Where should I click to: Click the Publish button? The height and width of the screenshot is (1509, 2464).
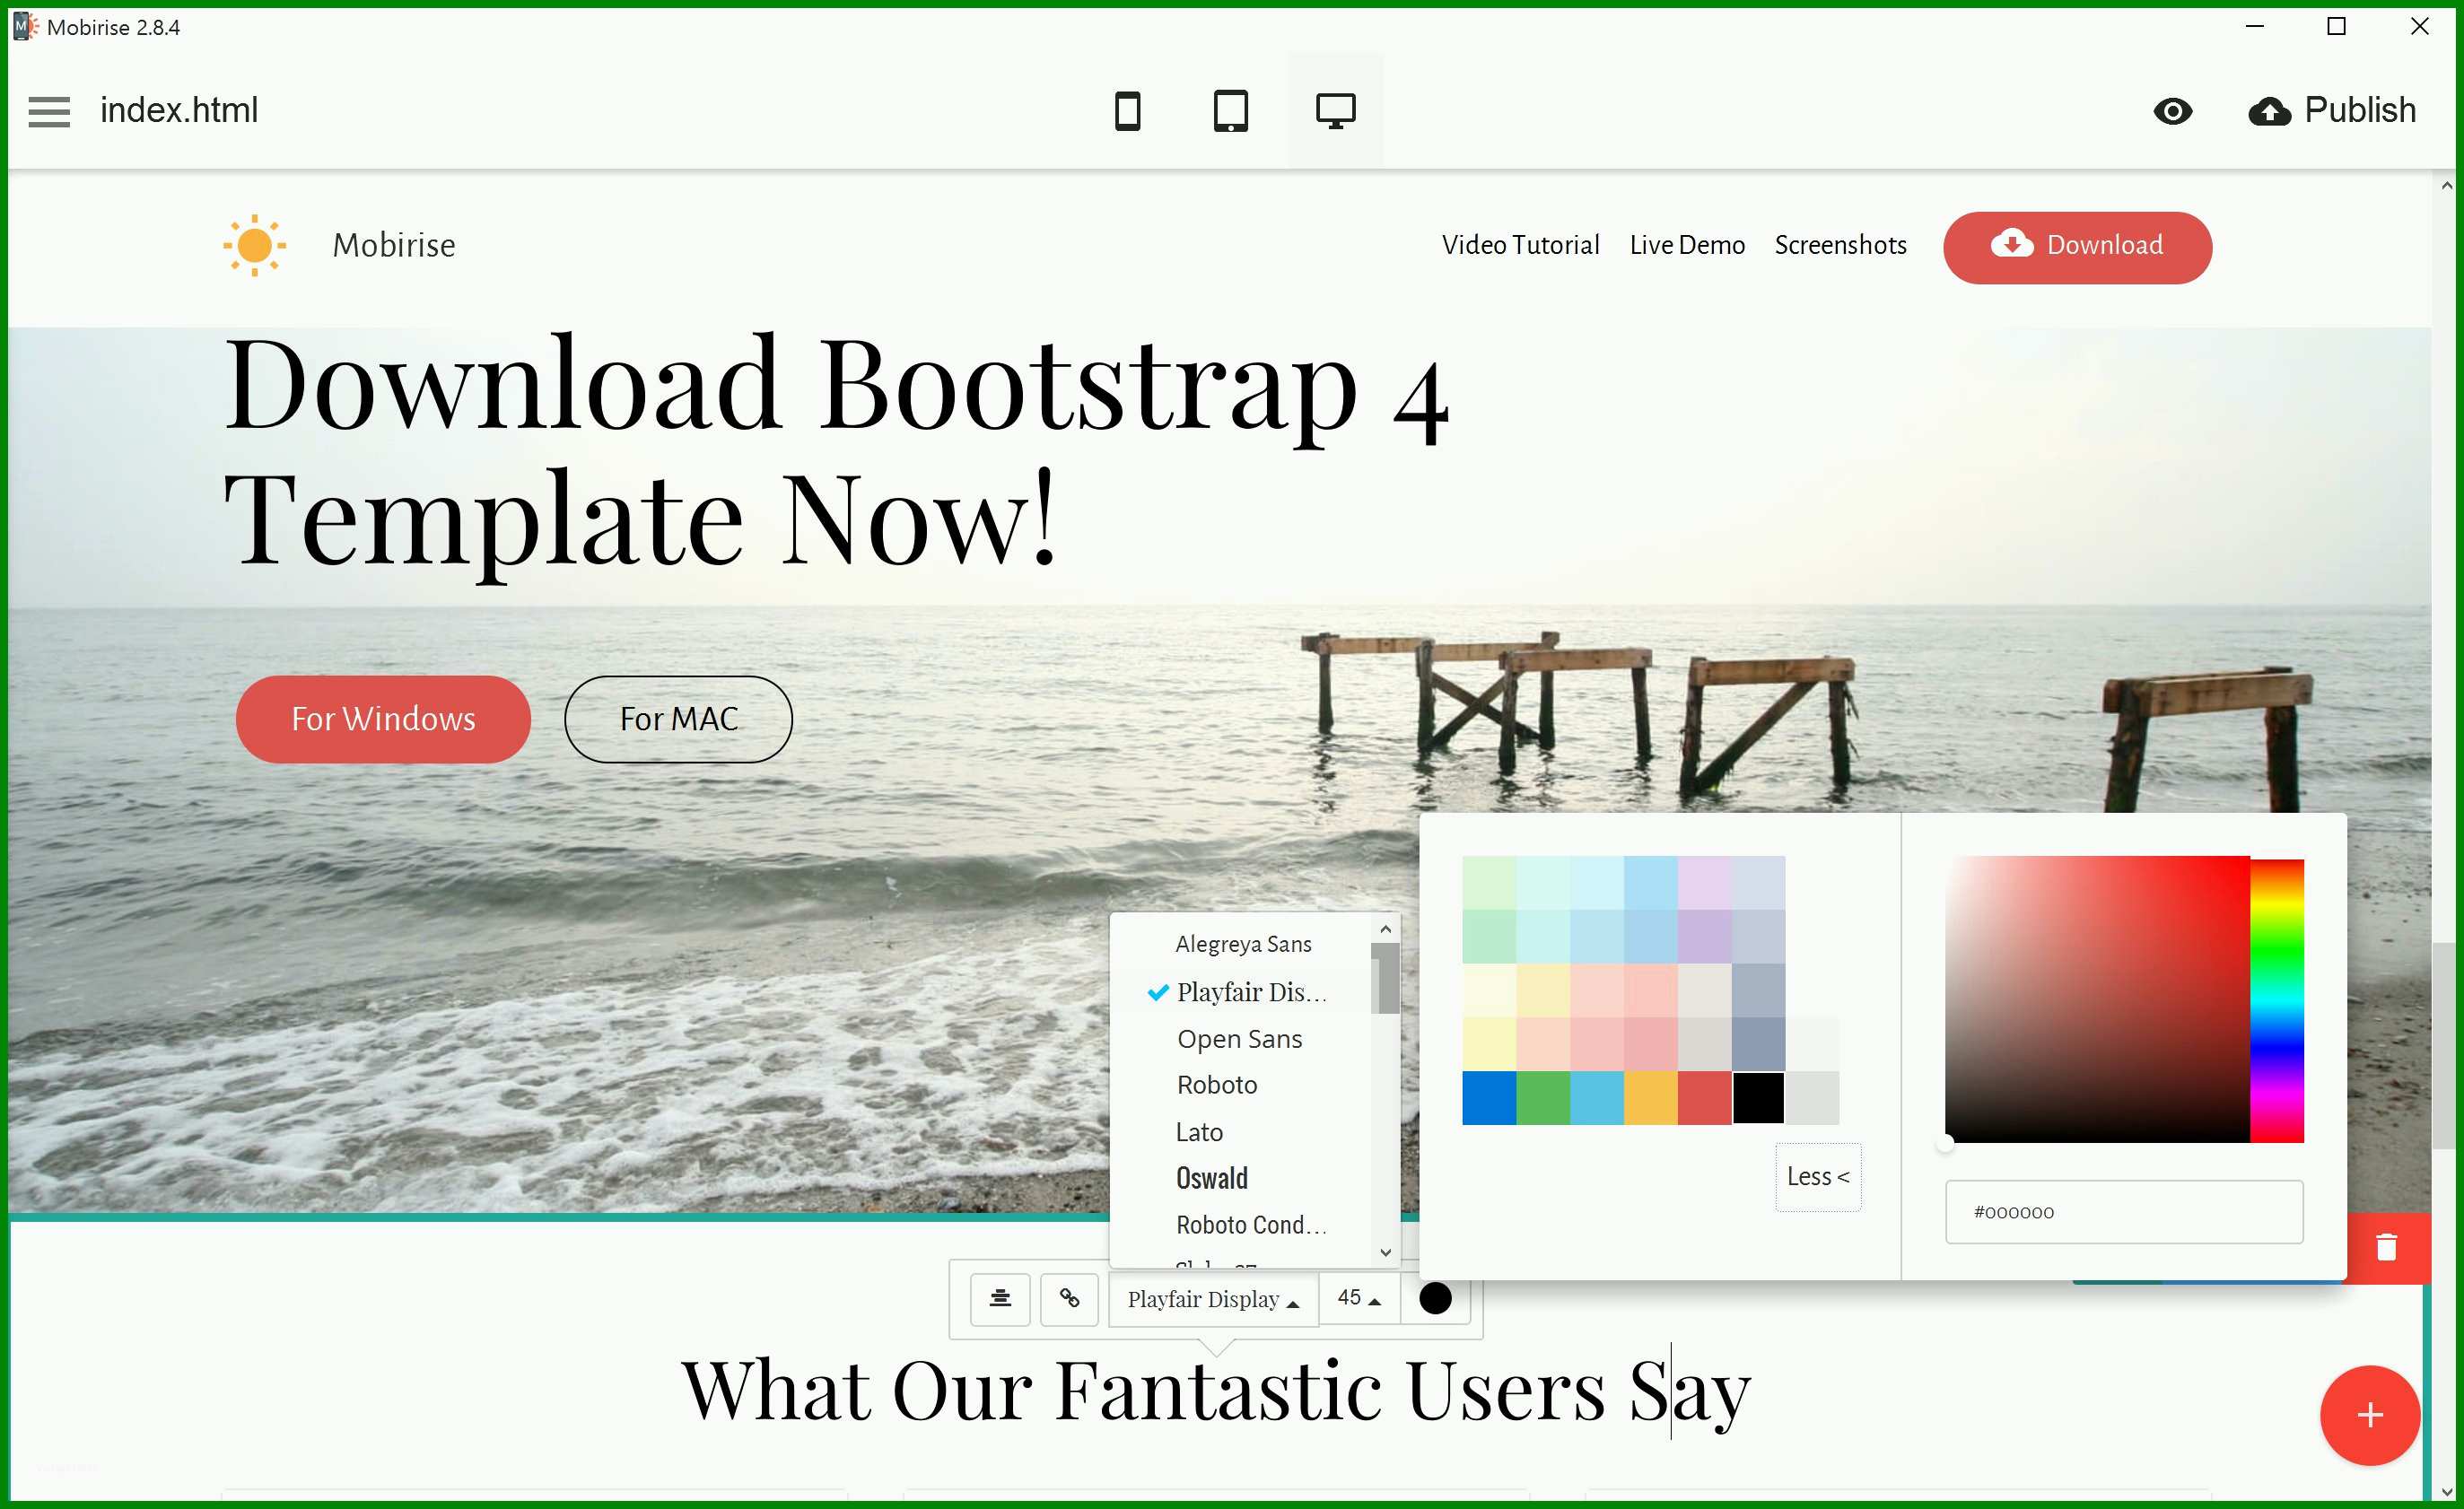click(x=2332, y=110)
